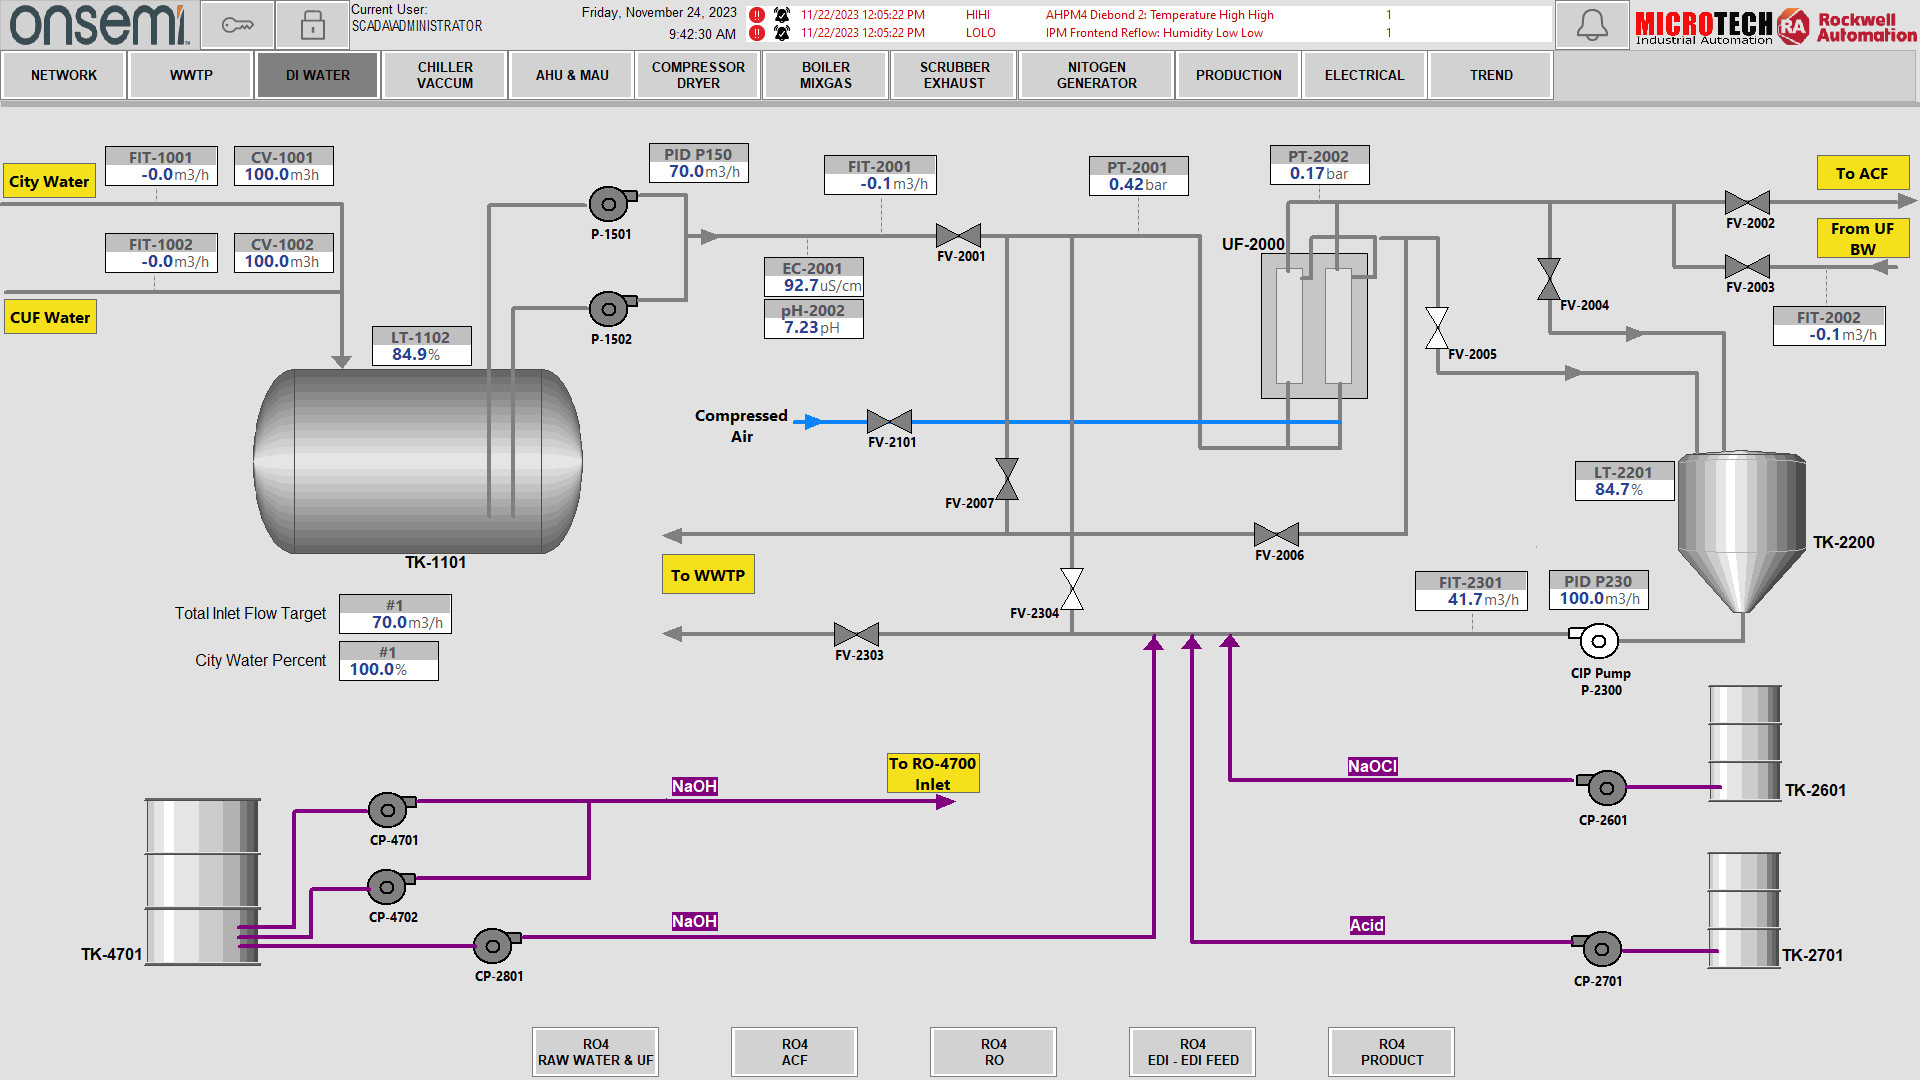Switch to the TREND tab
The image size is (1920, 1080).
1490,75
